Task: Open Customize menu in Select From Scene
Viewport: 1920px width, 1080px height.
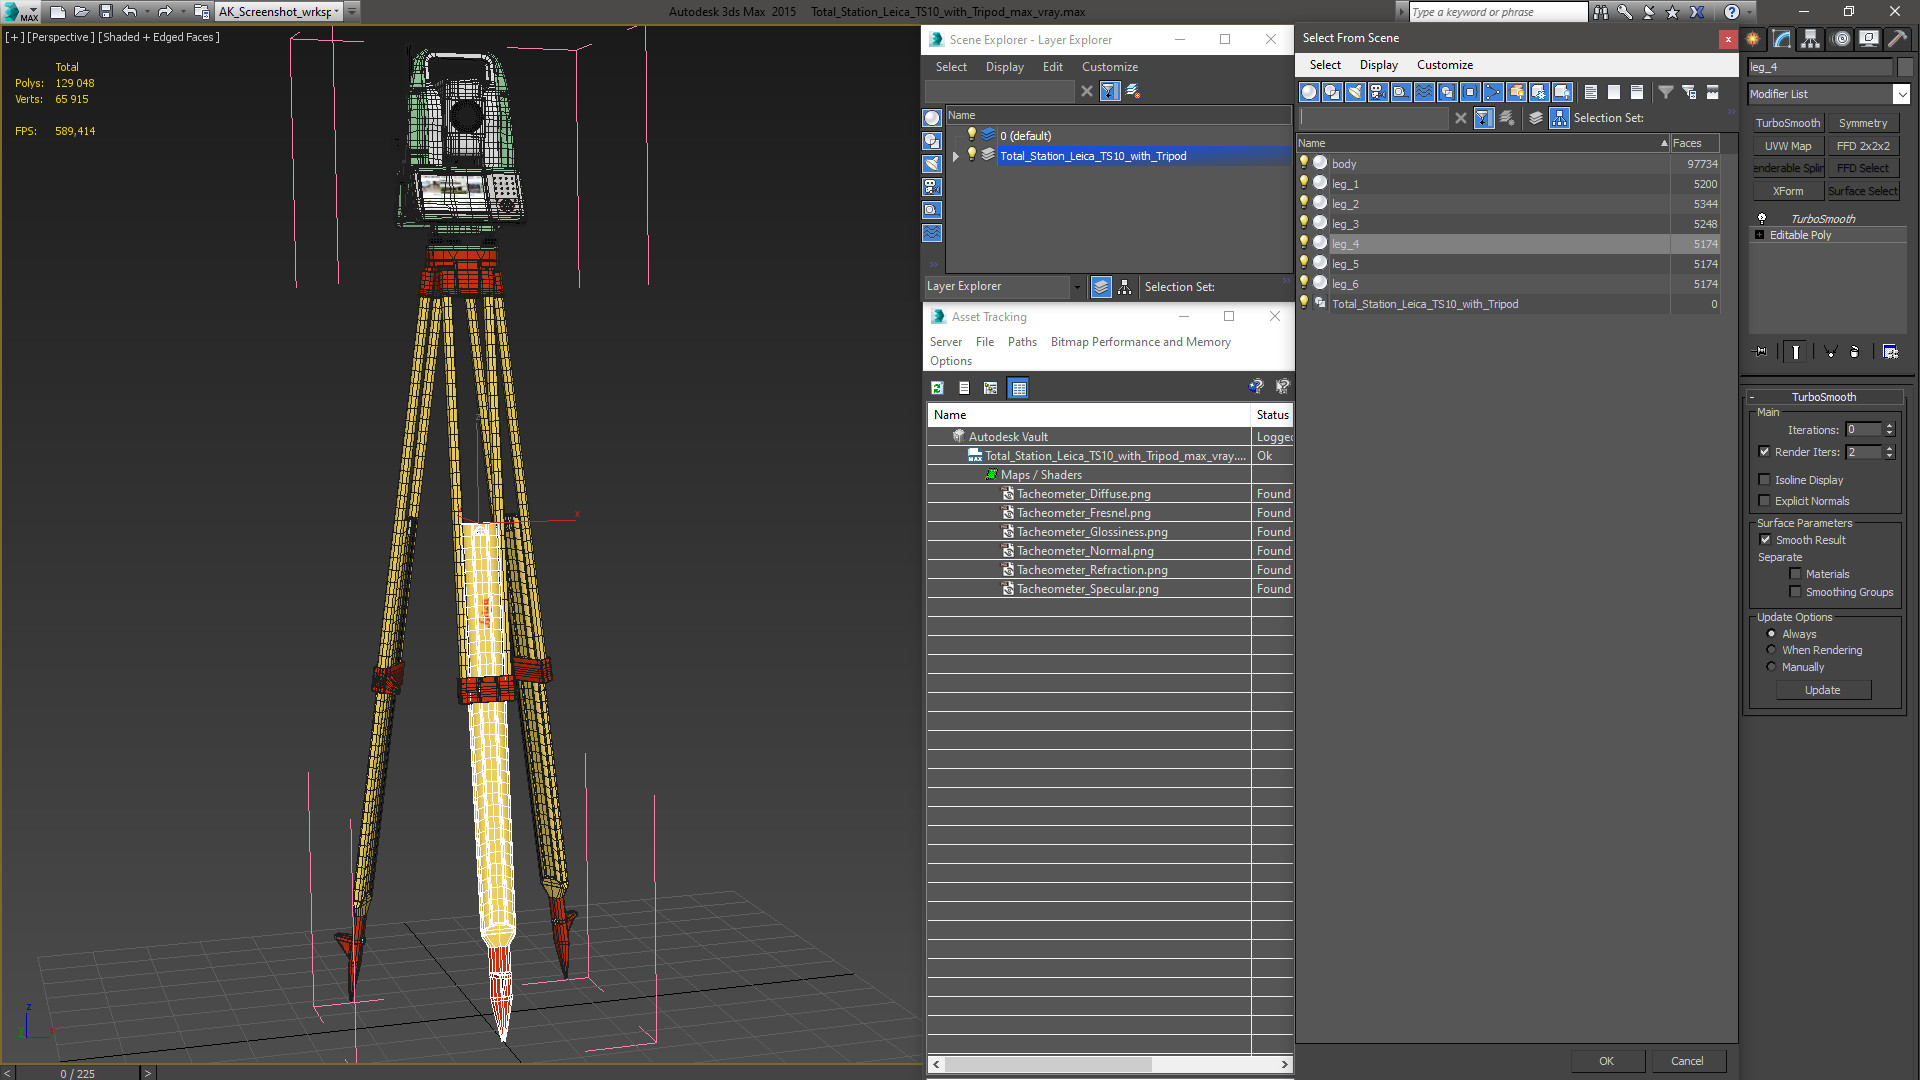Action: (1444, 65)
